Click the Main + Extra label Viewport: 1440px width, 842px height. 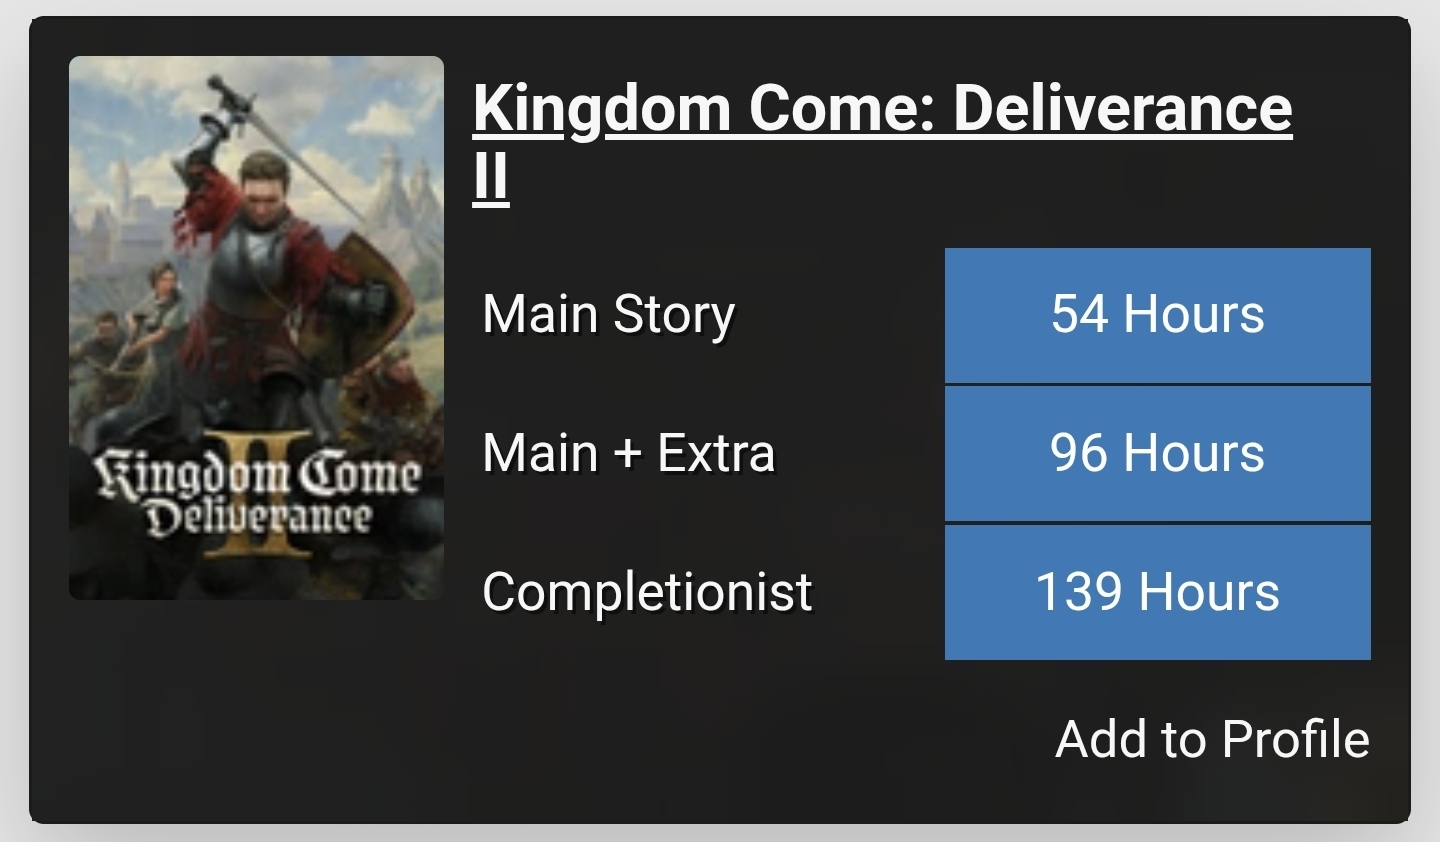(628, 453)
